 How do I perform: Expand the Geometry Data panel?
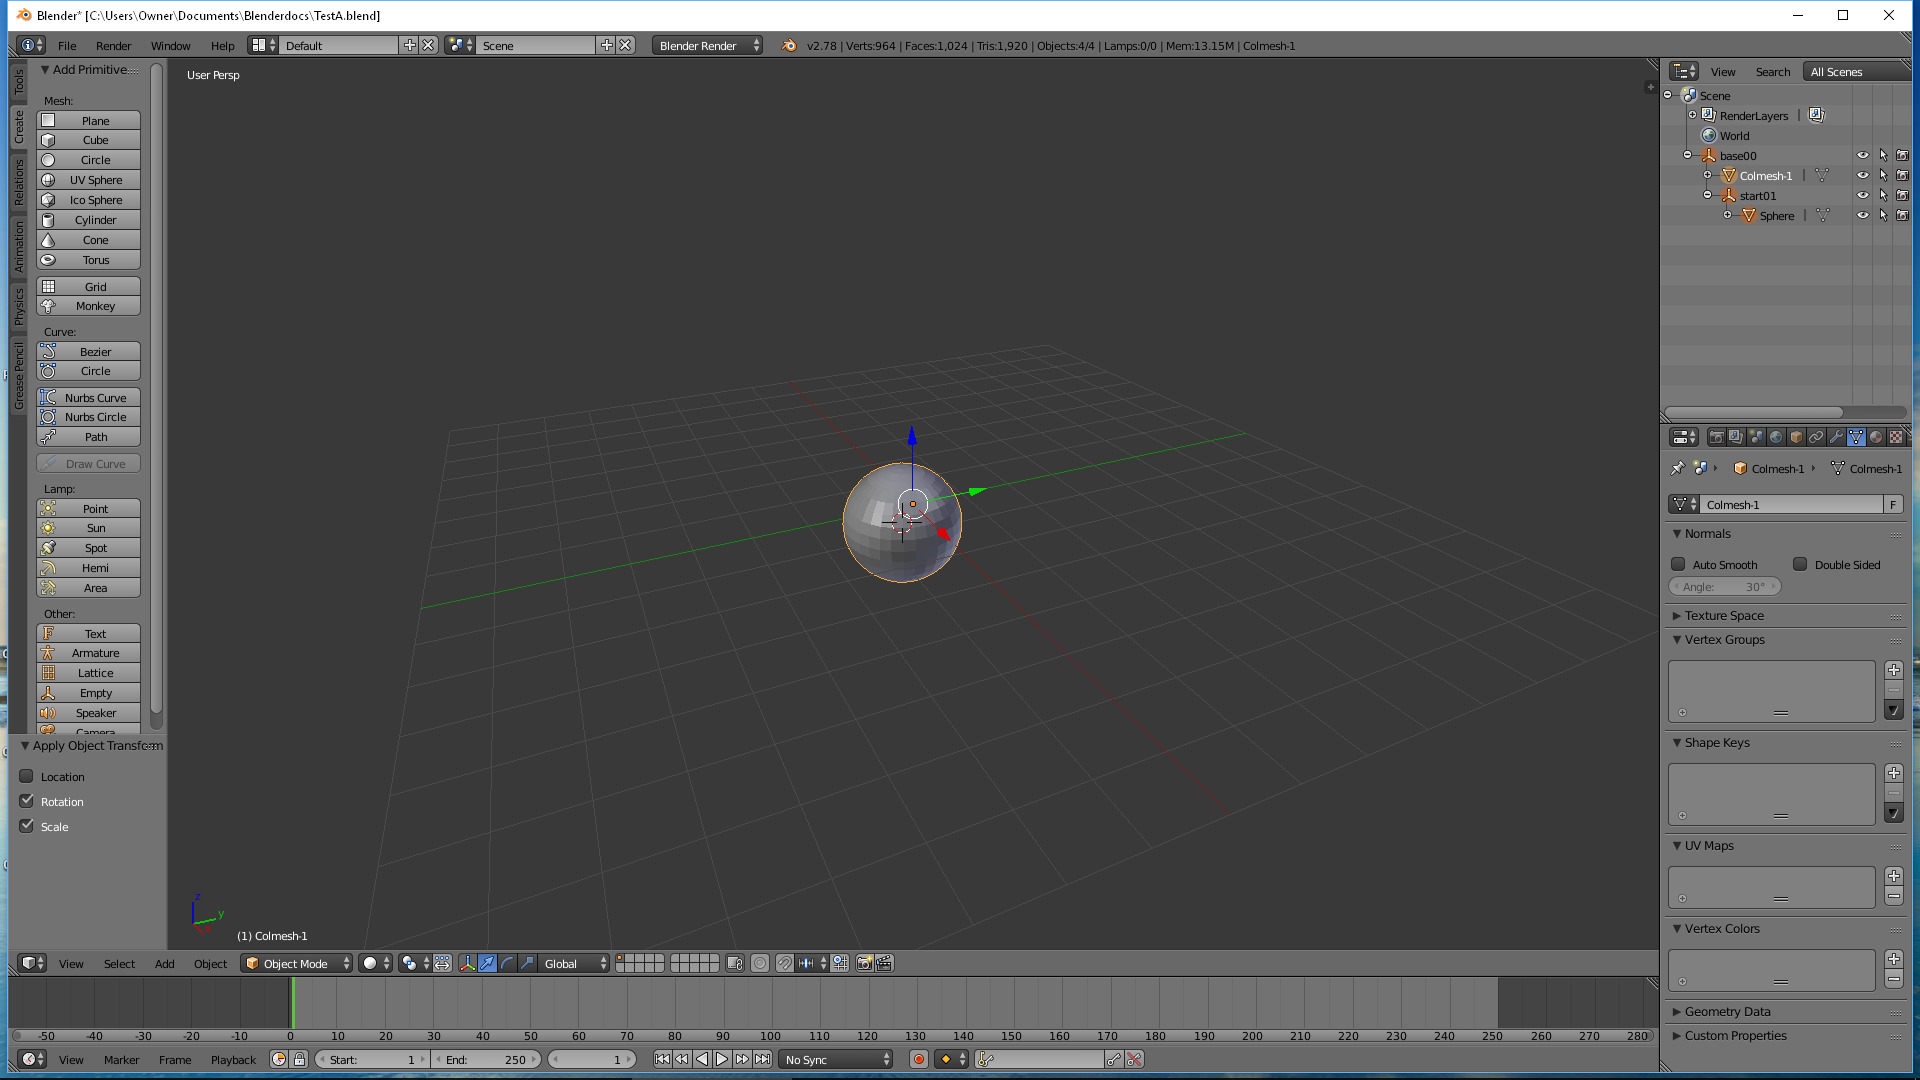pos(1726,1011)
